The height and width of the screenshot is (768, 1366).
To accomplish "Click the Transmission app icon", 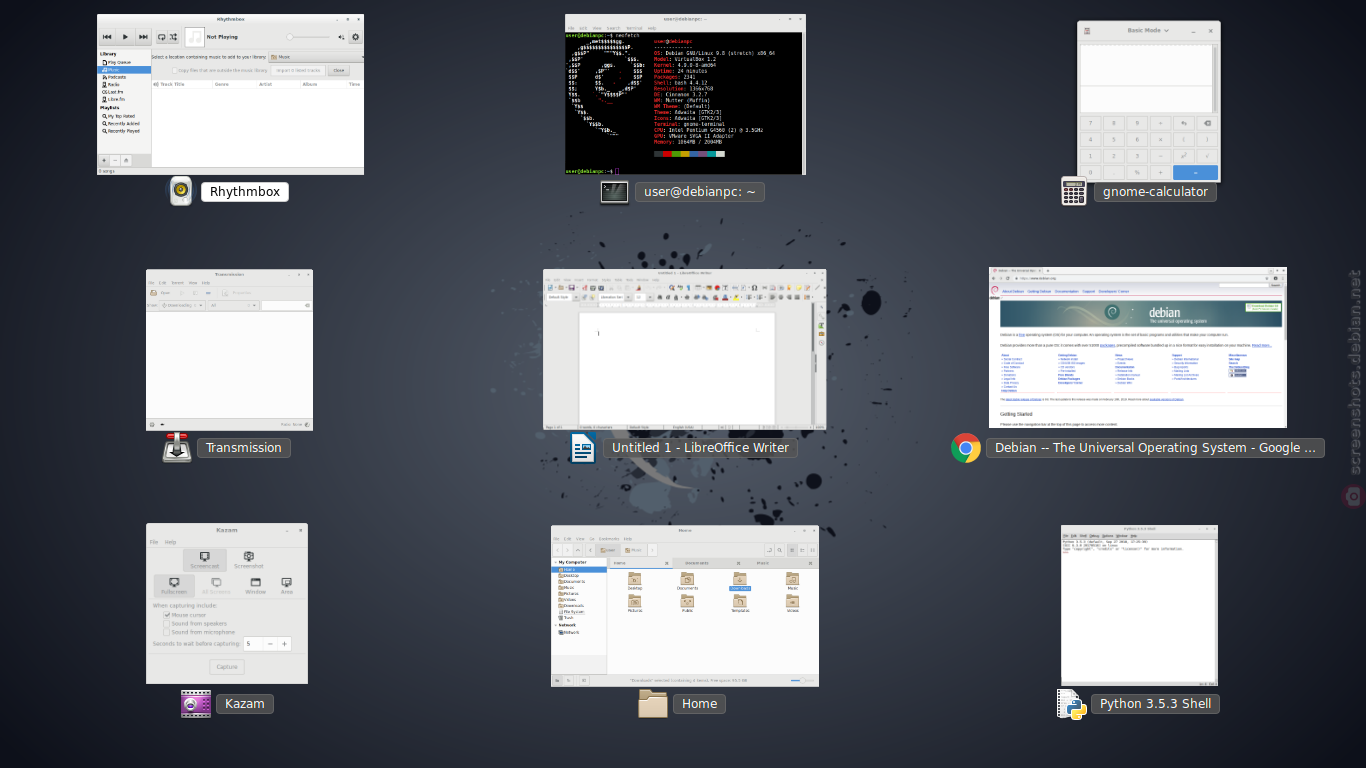I will click(x=177, y=447).
